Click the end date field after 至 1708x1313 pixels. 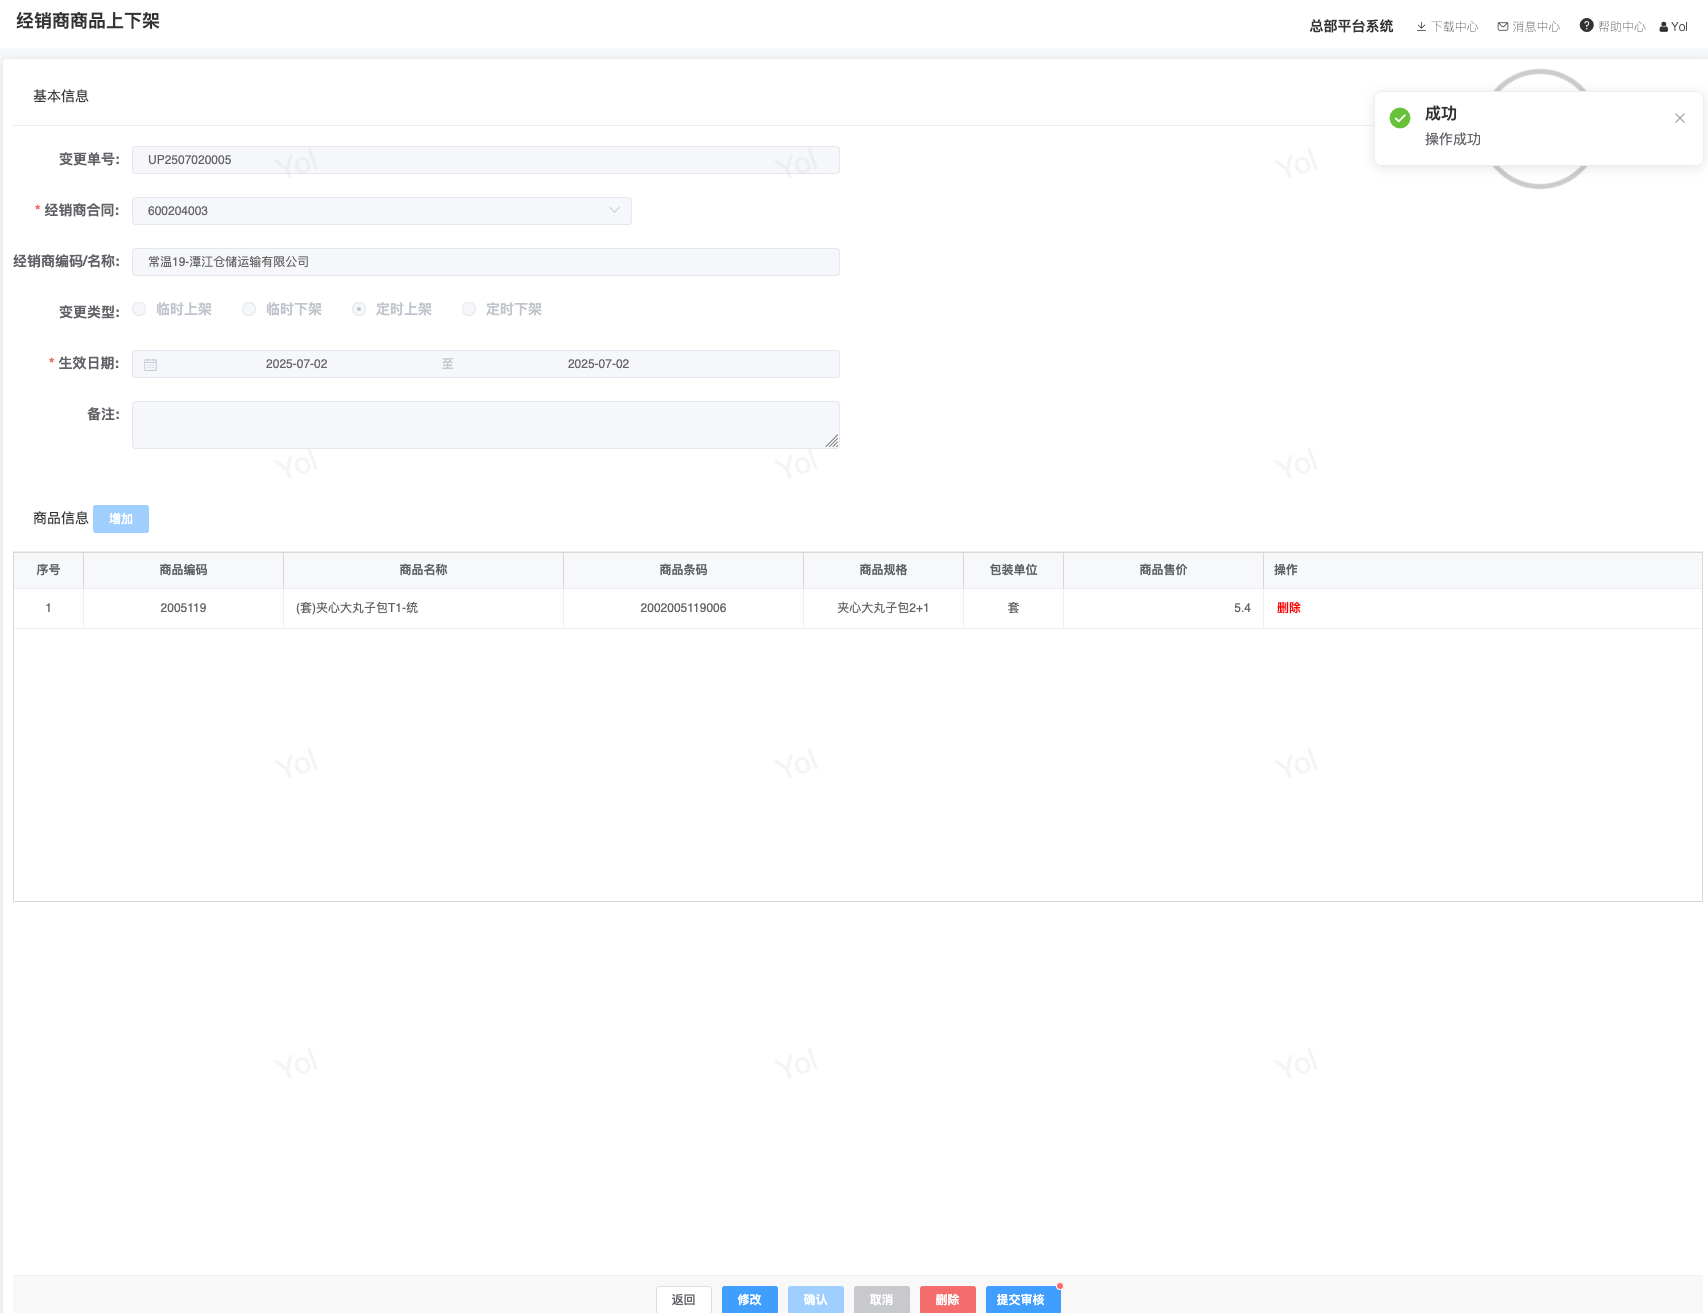point(599,364)
